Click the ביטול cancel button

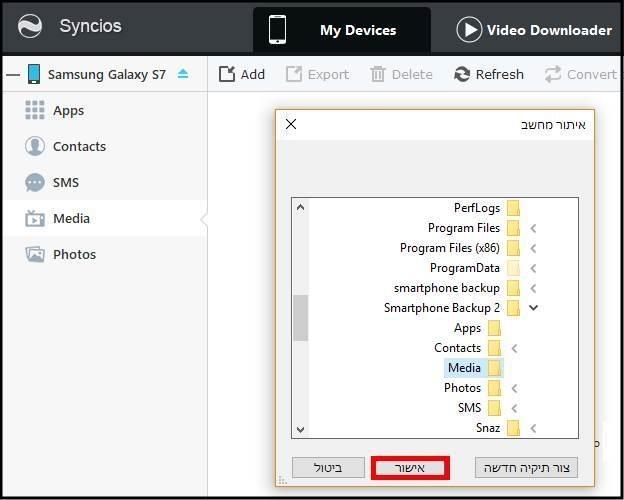(x=328, y=468)
